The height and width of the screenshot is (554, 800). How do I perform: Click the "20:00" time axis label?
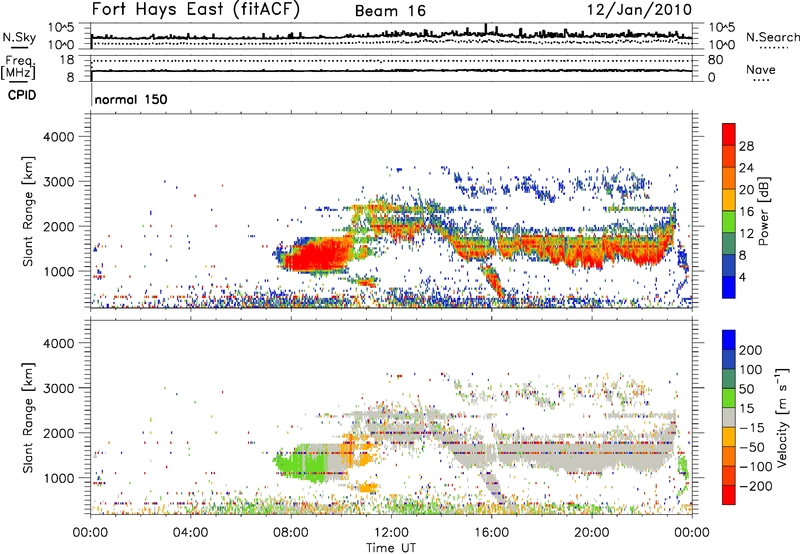pos(592,533)
